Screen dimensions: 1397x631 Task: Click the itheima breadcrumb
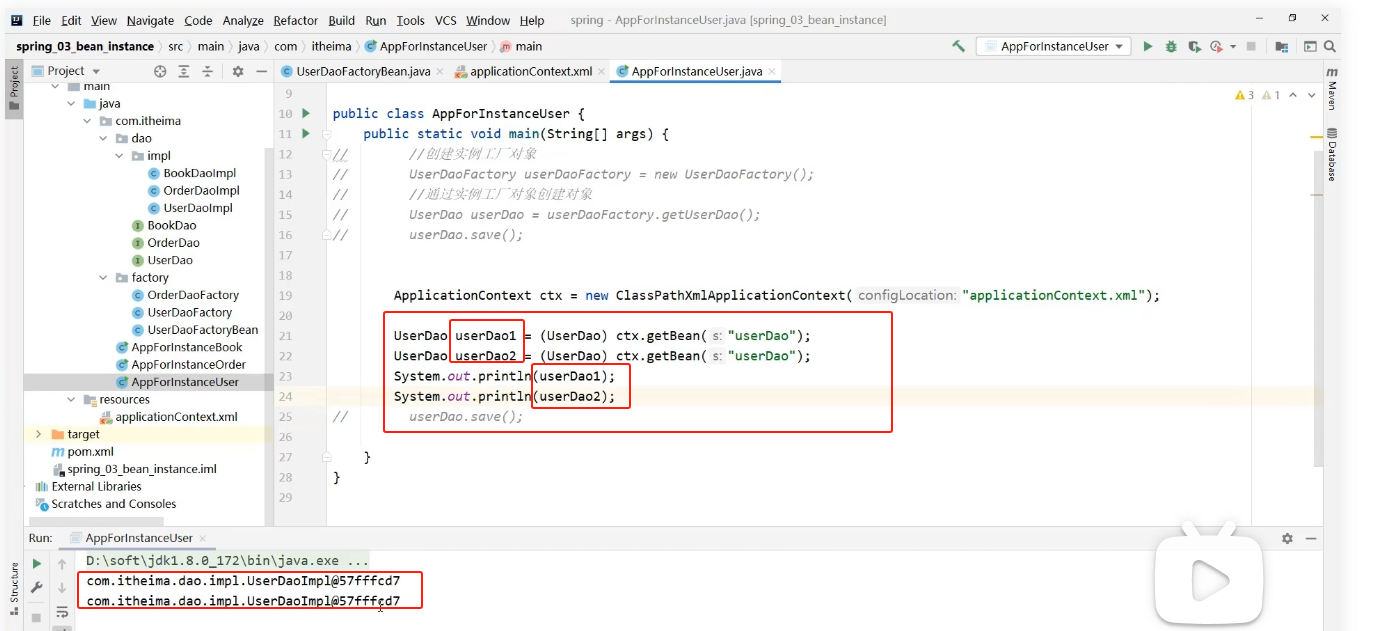click(329, 46)
